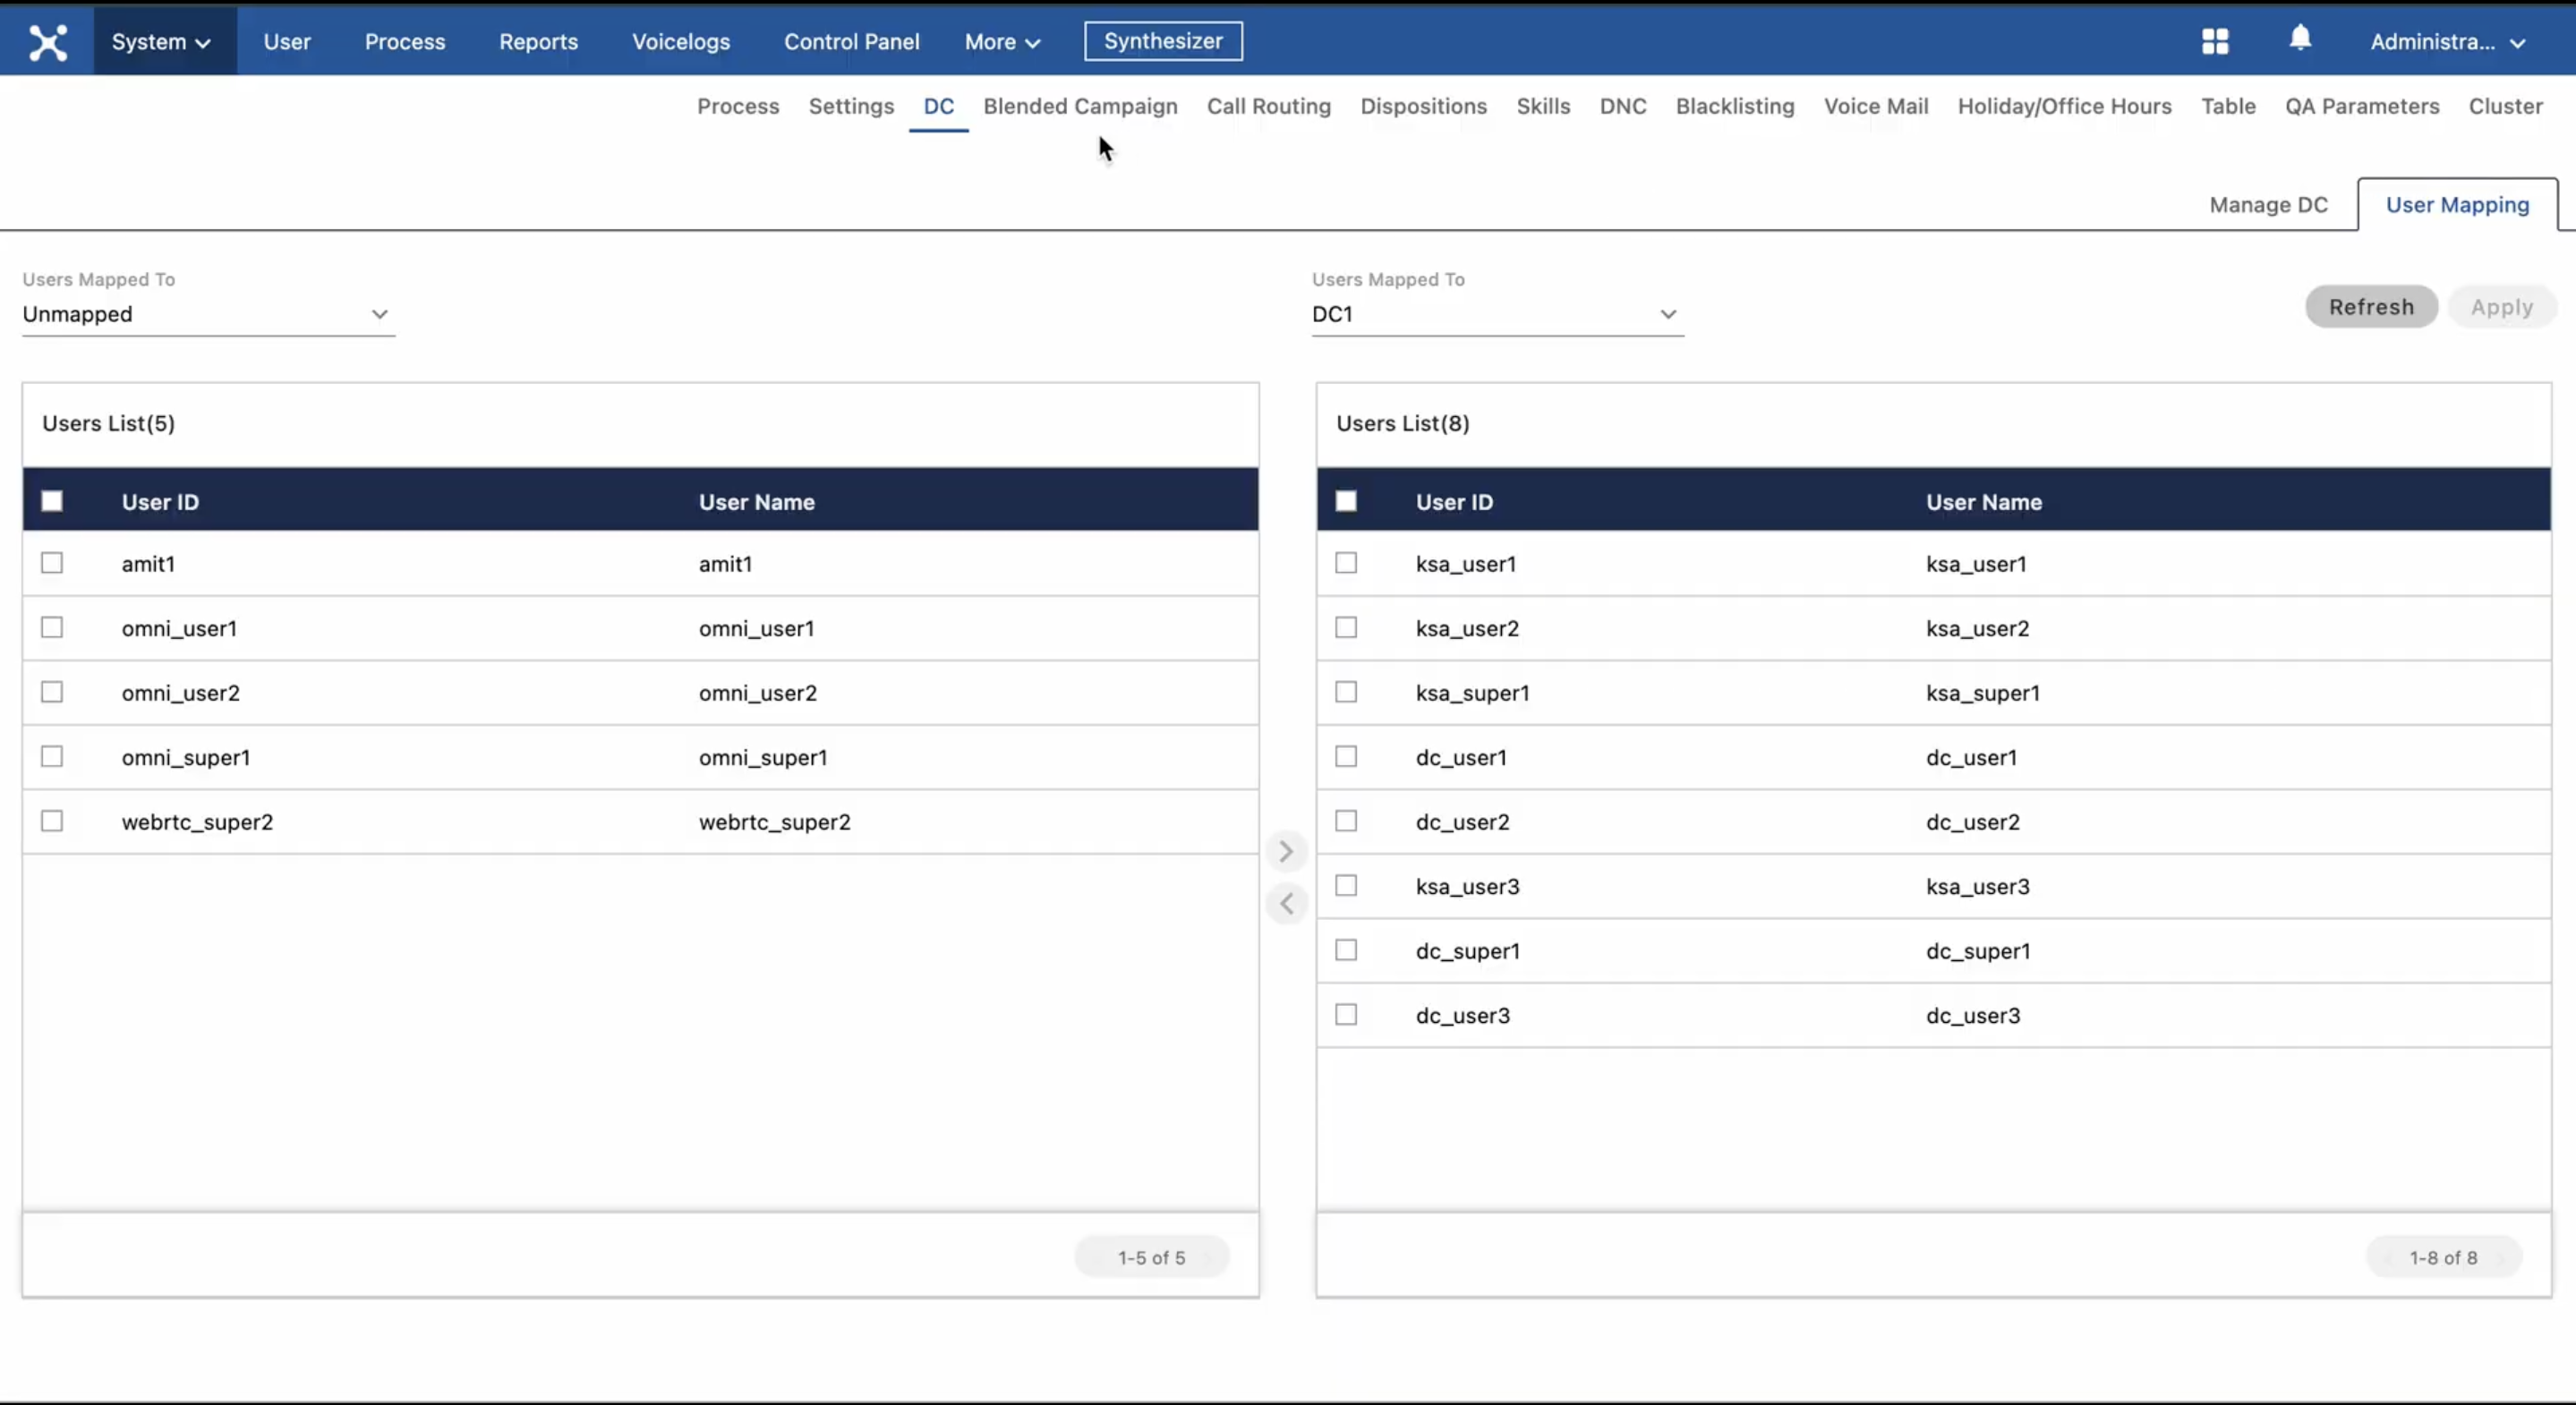This screenshot has width=2576, height=1405.
Task: Go to next page in the Unmapped list
Action: point(1209,1258)
